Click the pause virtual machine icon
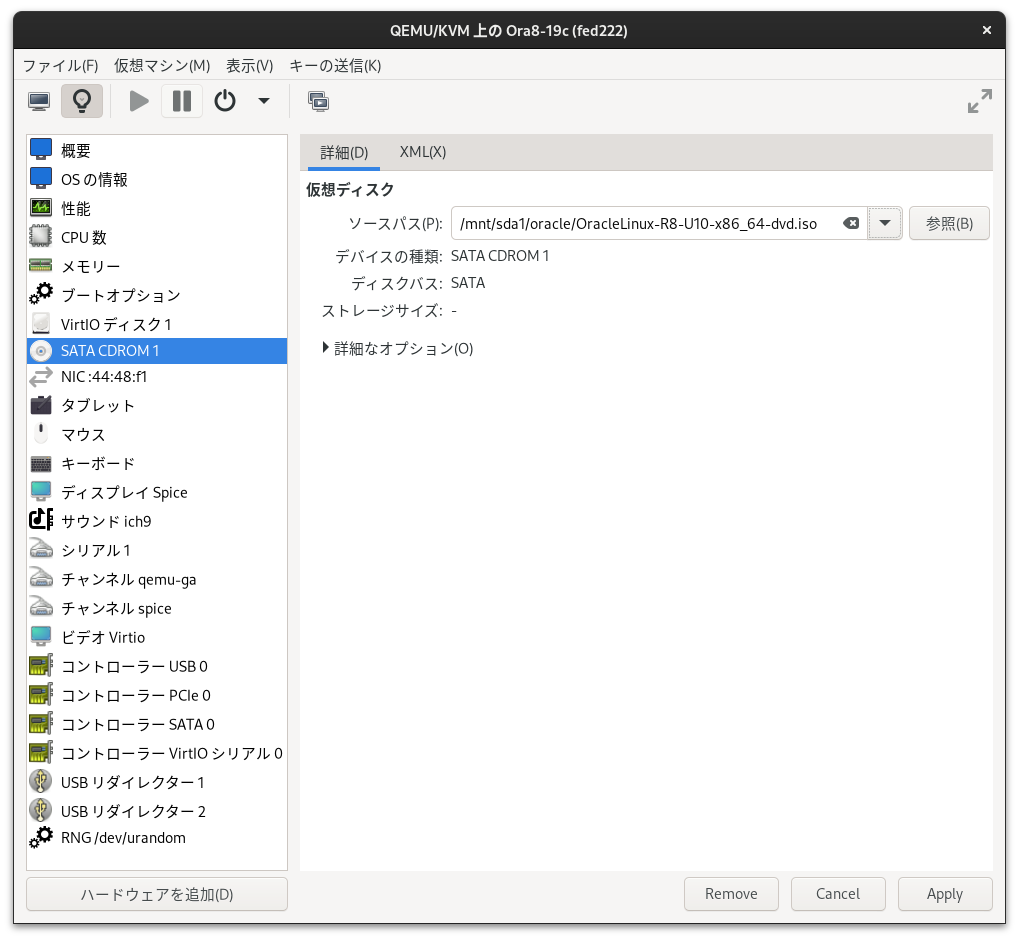This screenshot has height=940, width=1019. pos(181,100)
